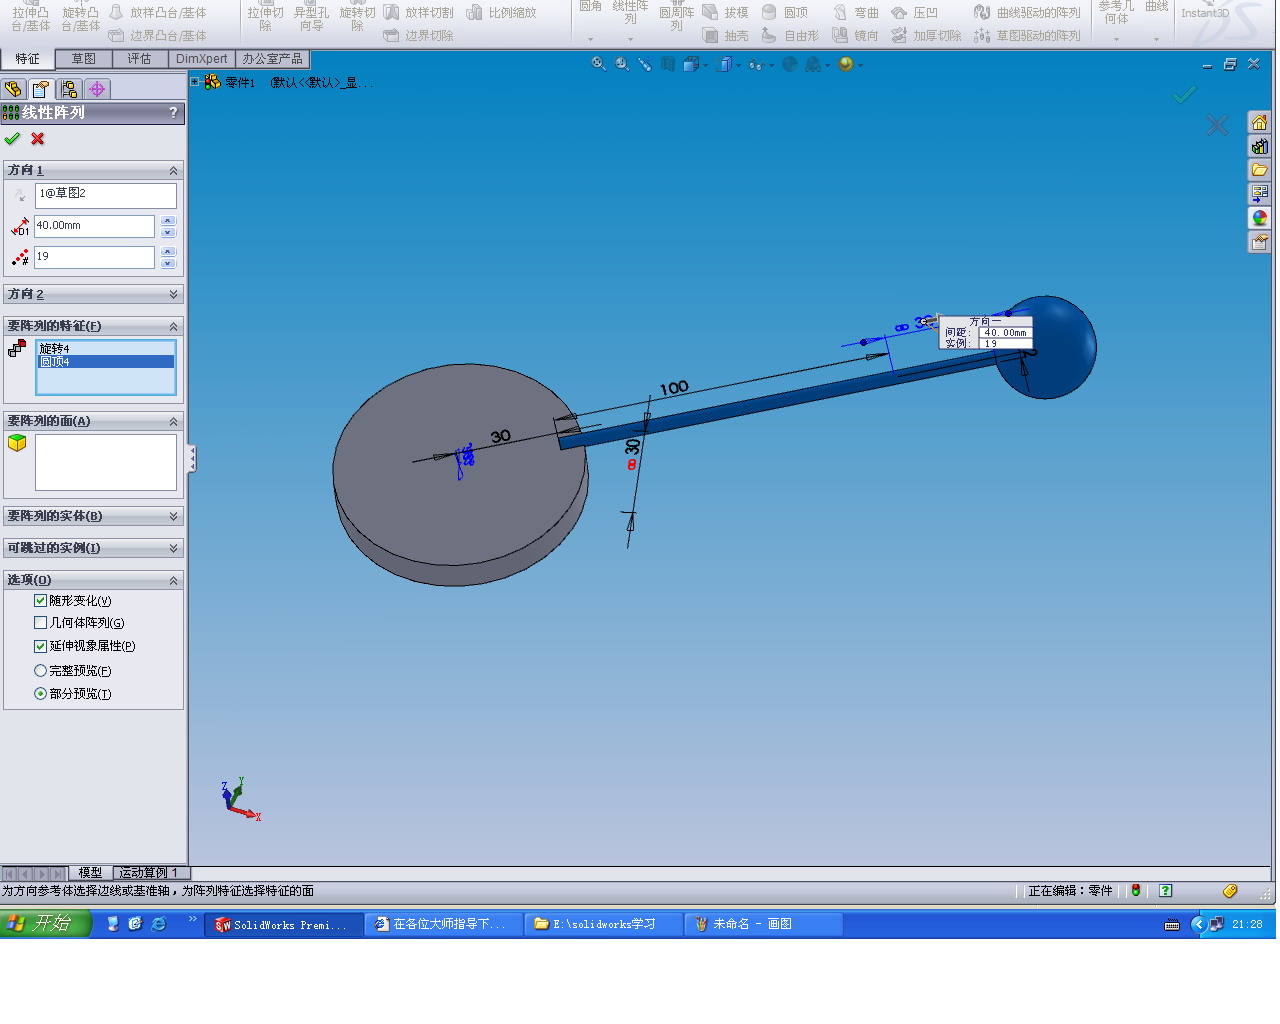Open the Hide/Show Items glasses icon
Screen dimensions: 1280x1024
(x=755, y=64)
